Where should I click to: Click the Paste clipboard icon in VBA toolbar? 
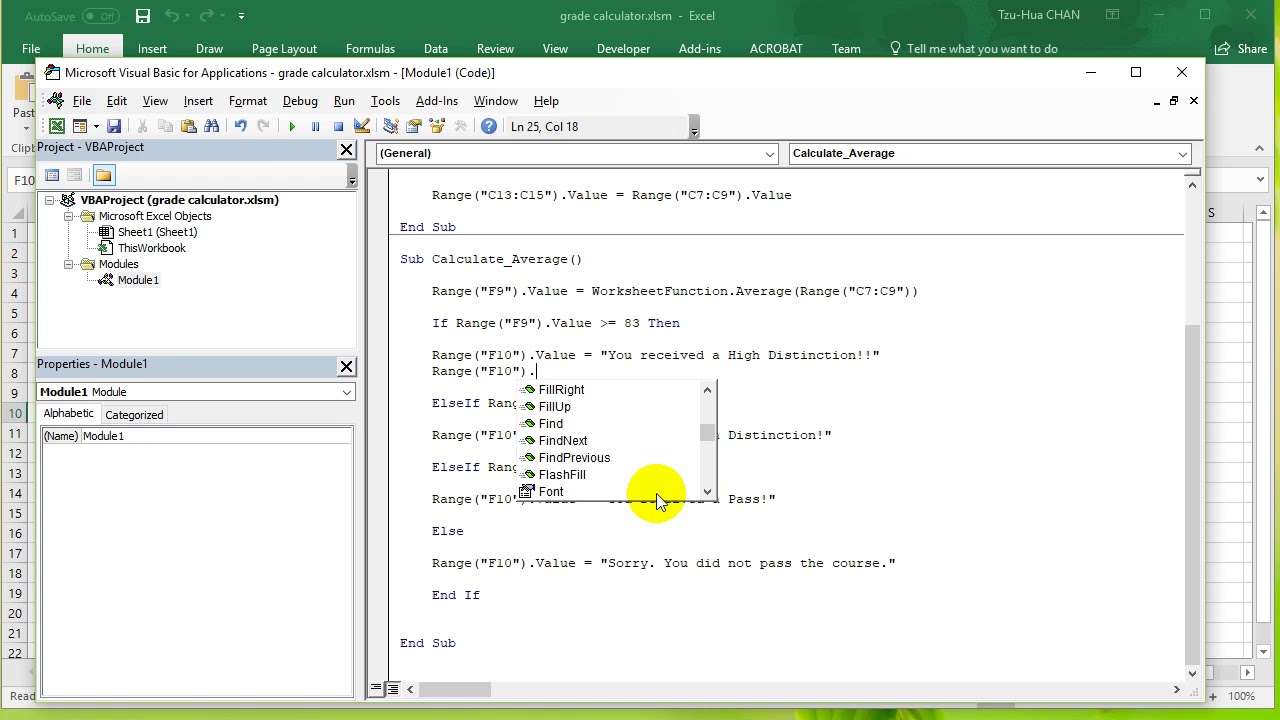(188, 126)
